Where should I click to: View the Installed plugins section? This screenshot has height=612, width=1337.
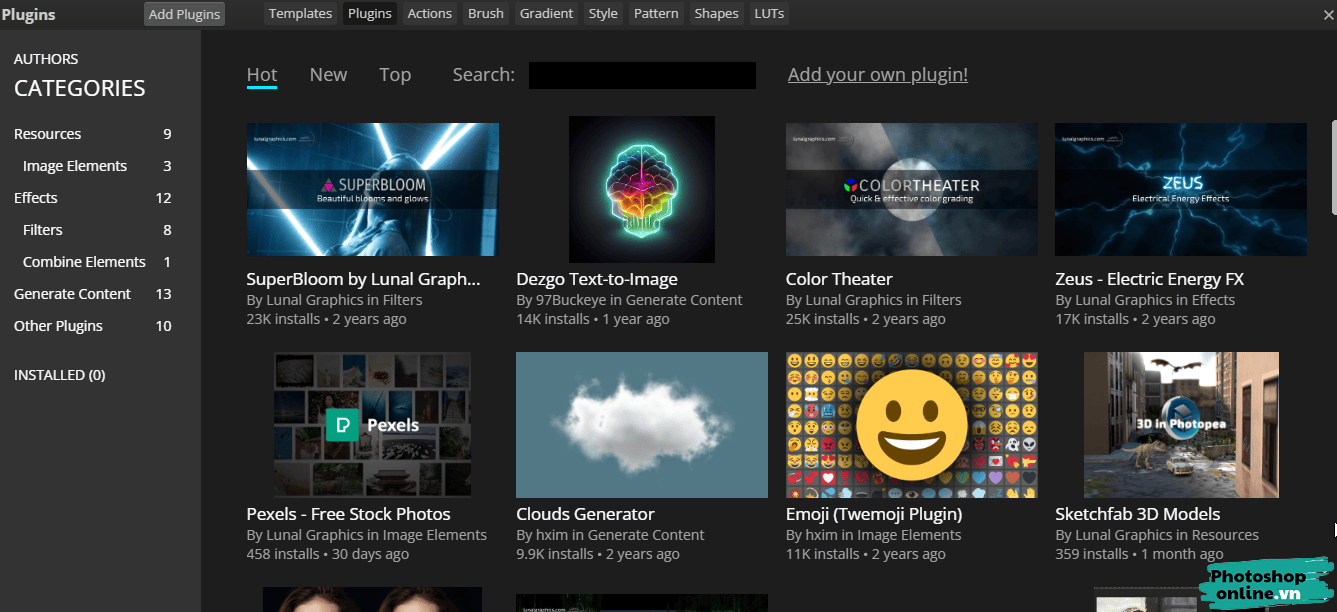point(59,374)
